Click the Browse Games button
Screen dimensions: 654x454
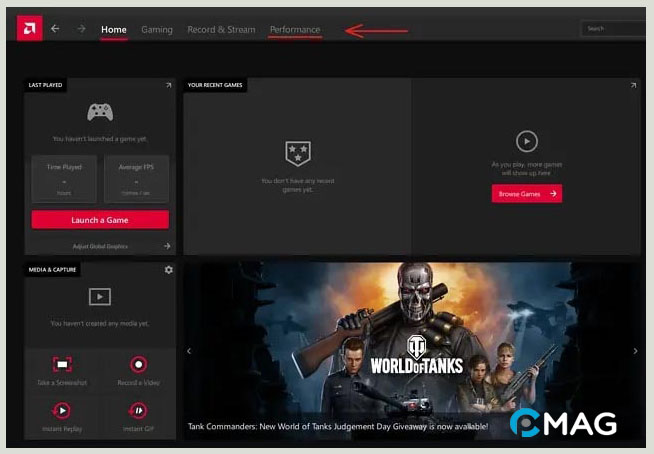(526, 194)
